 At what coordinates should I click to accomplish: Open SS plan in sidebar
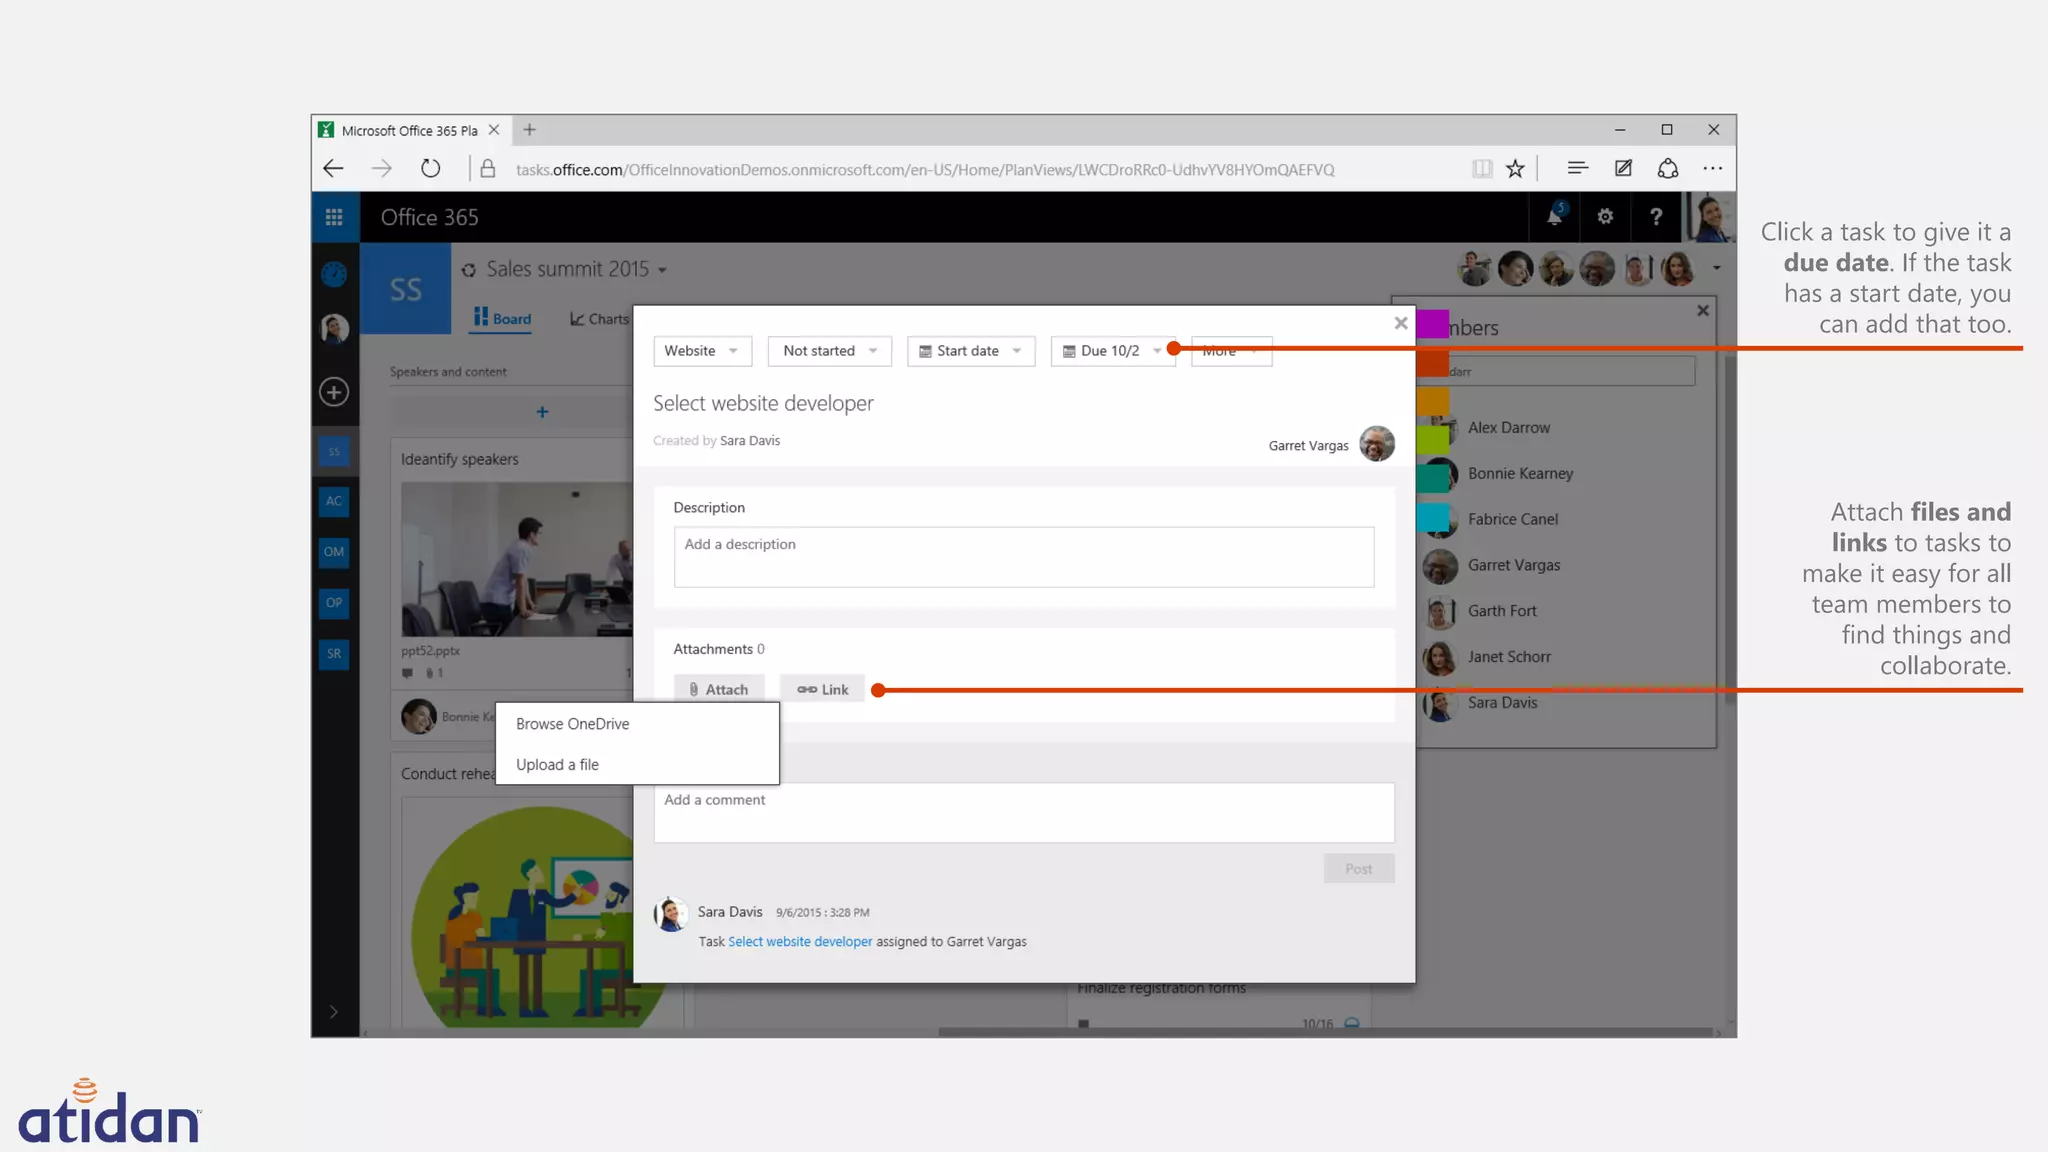[334, 452]
